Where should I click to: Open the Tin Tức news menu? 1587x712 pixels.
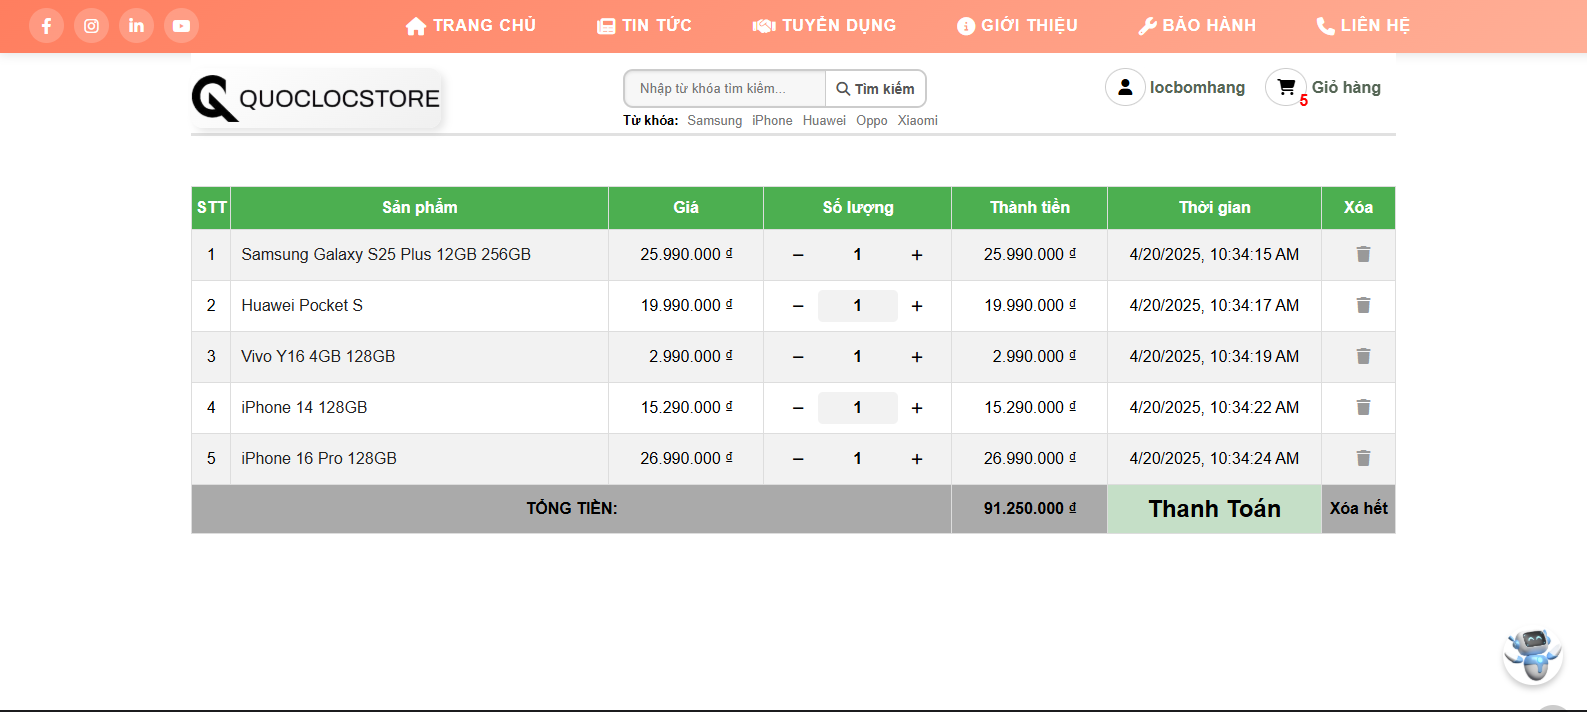pyautogui.click(x=644, y=26)
